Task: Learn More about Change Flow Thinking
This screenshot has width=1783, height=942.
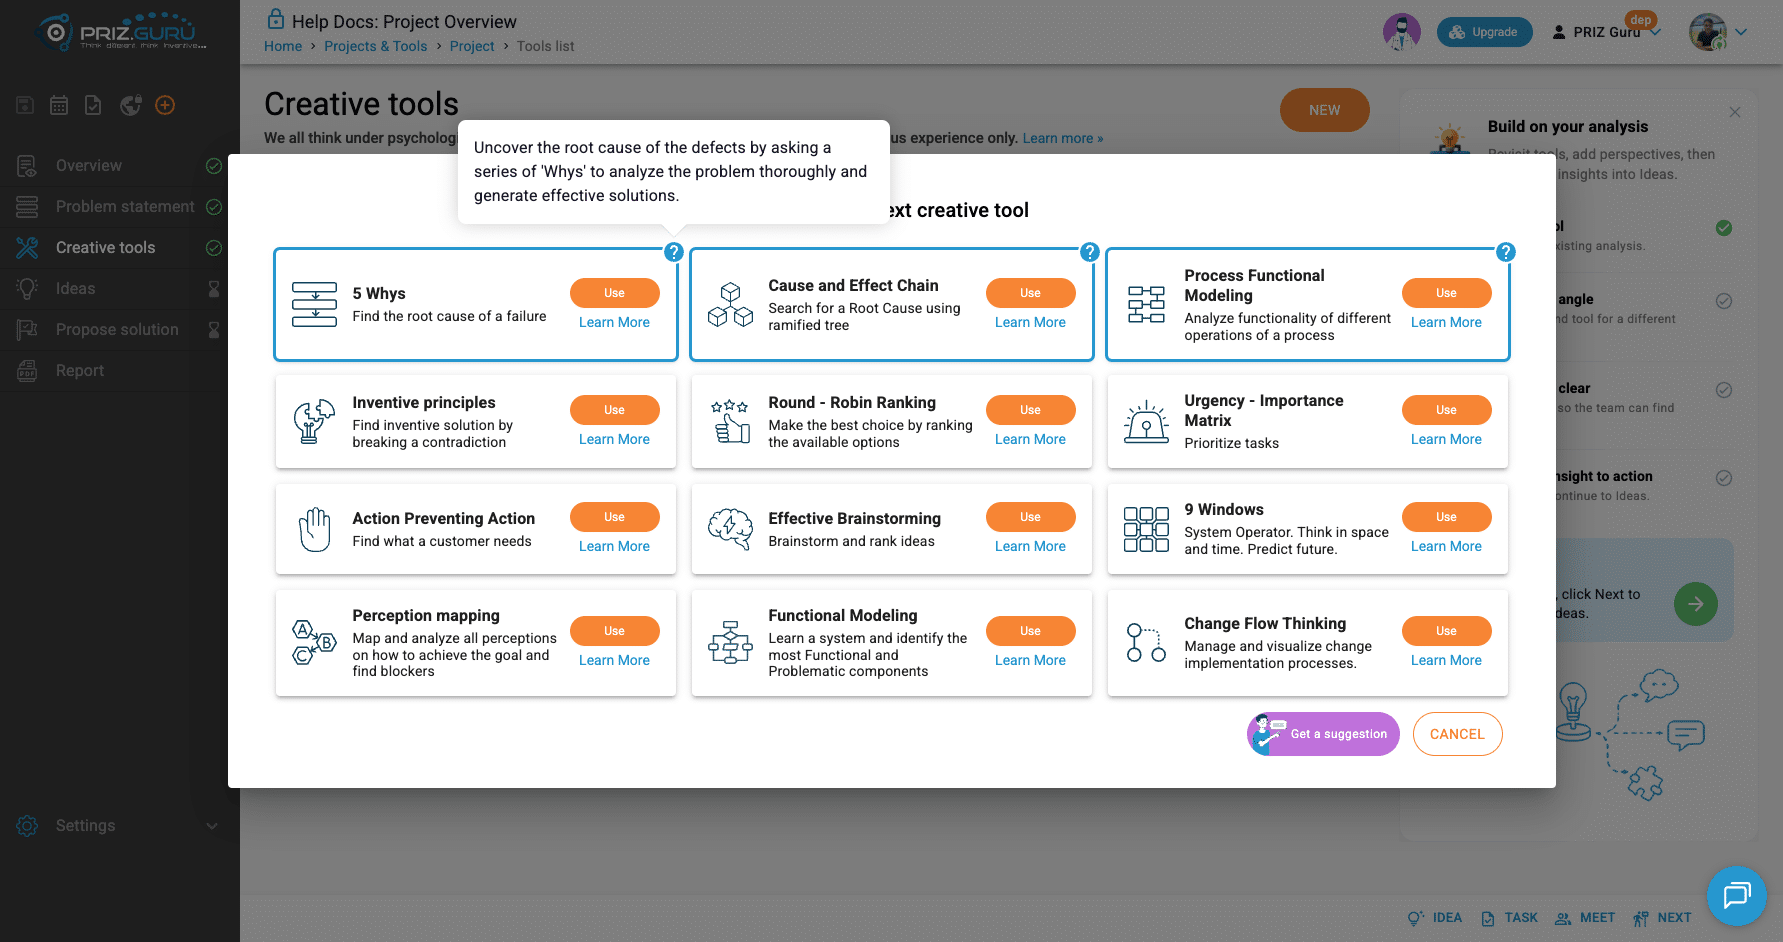Action: pos(1446,660)
